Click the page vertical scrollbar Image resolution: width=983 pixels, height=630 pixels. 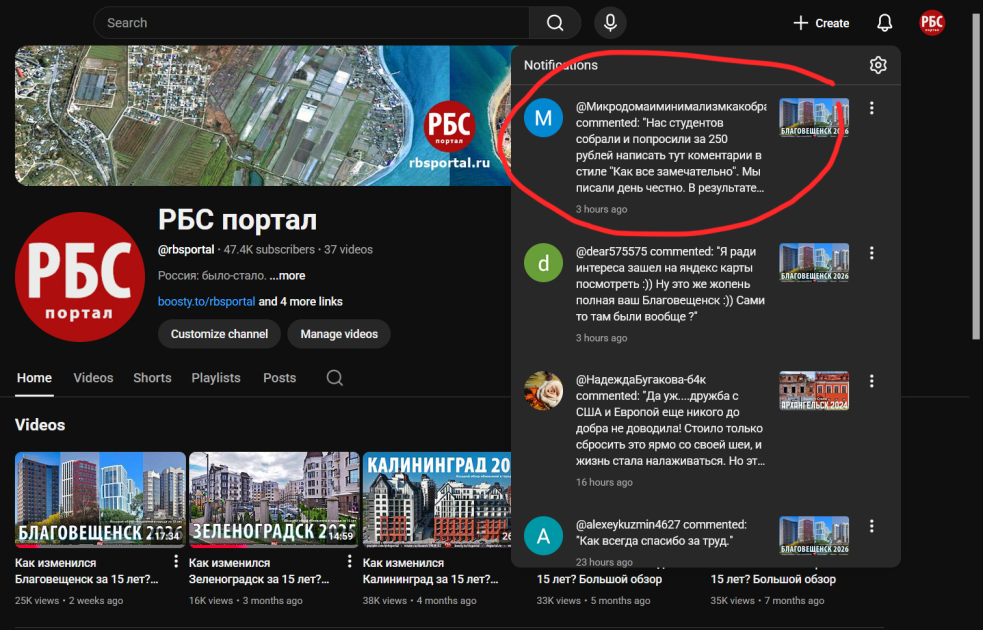pos(975,176)
